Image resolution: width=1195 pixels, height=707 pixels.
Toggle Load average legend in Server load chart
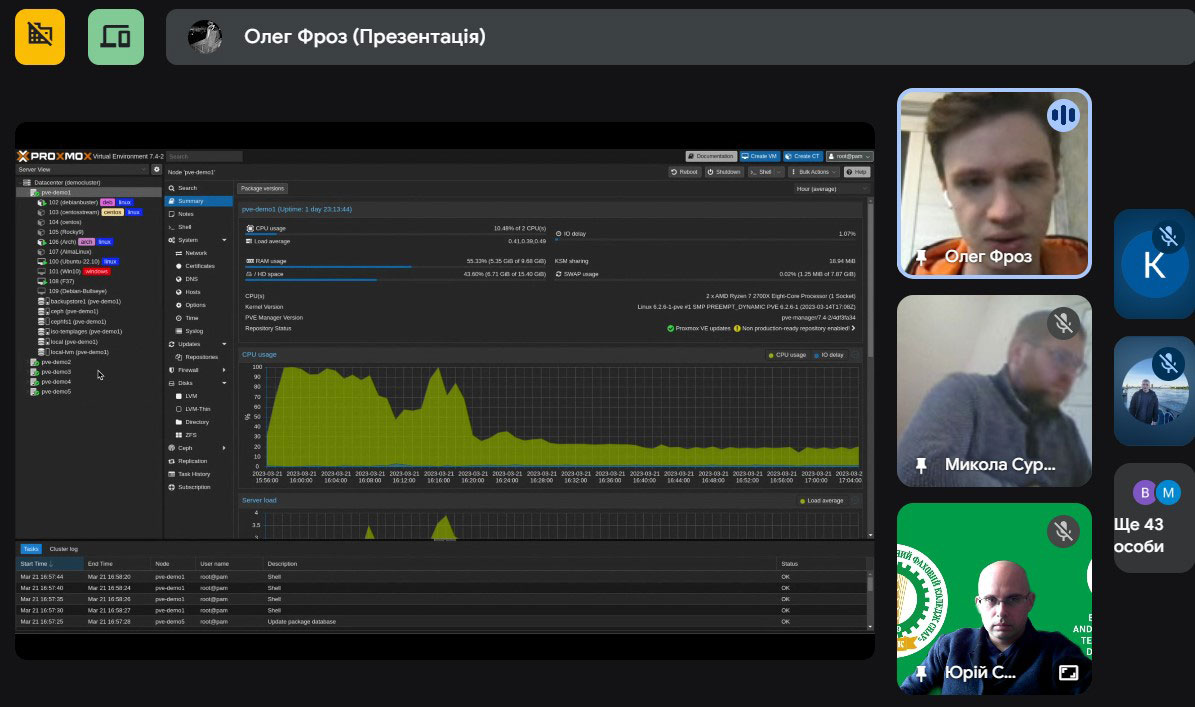point(825,501)
